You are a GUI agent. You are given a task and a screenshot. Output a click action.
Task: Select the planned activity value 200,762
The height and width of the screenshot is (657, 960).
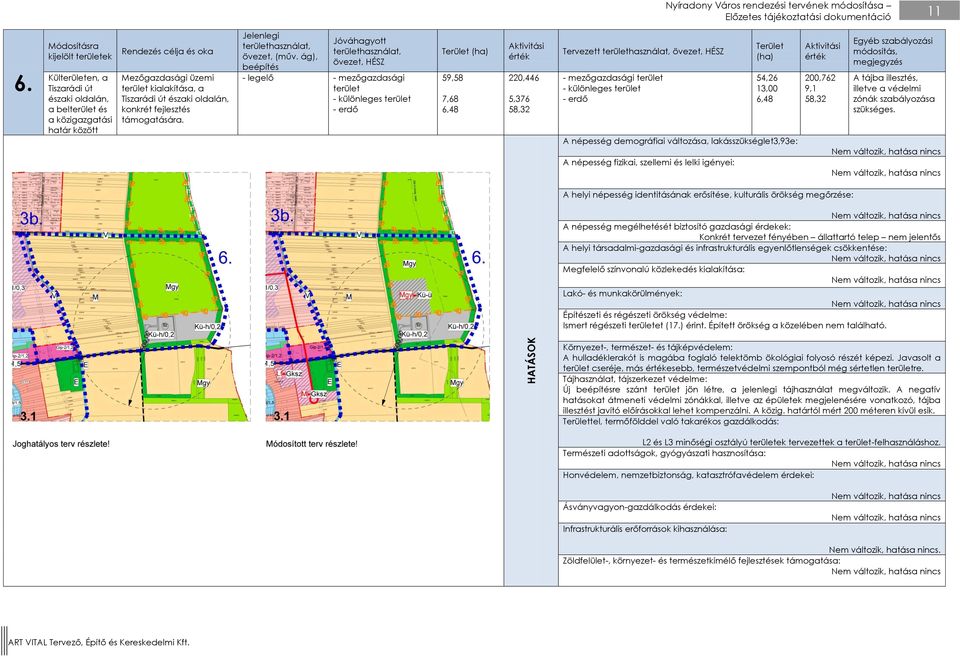820,78
